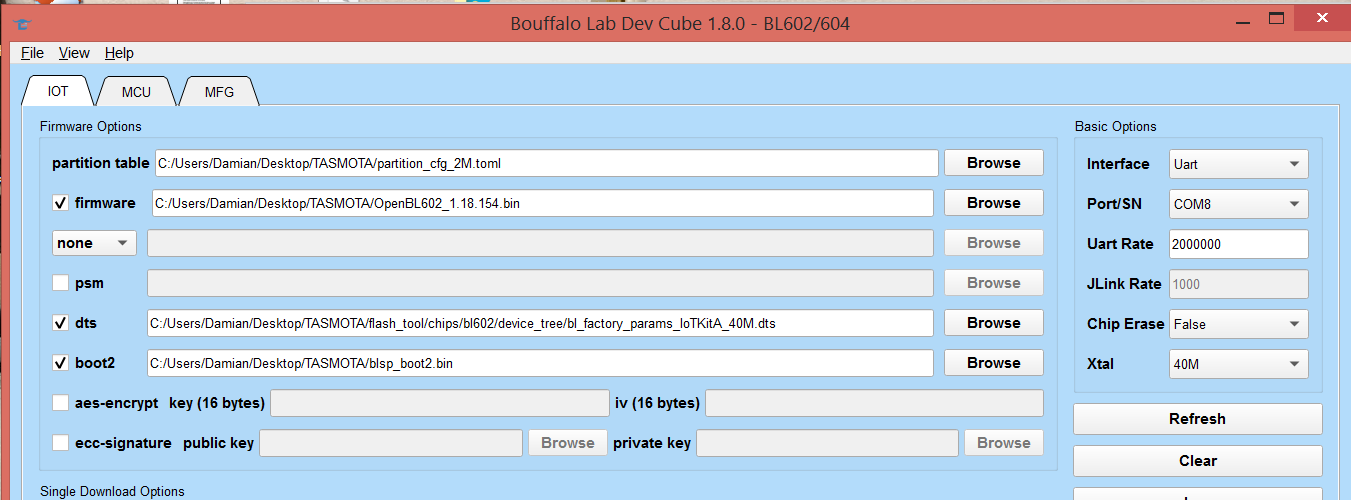
Task: Browse for the partition table file
Action: 994,163
